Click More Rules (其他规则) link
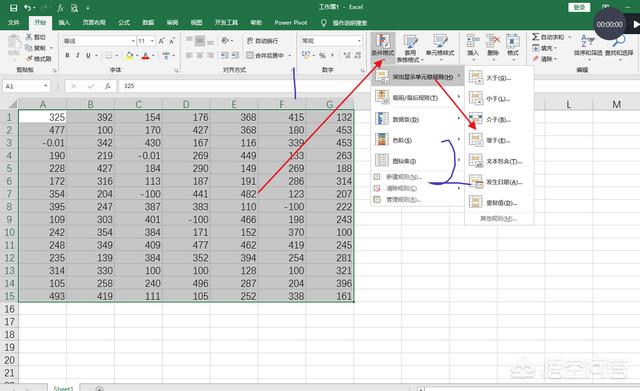The height and width of the screenshot is (391, 640). click(498, 219)
